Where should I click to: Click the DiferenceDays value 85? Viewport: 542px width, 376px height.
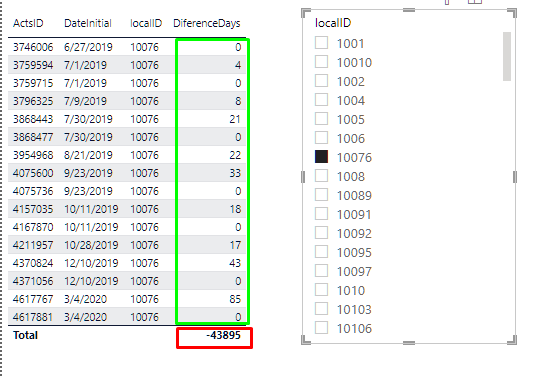pos(235,299)
